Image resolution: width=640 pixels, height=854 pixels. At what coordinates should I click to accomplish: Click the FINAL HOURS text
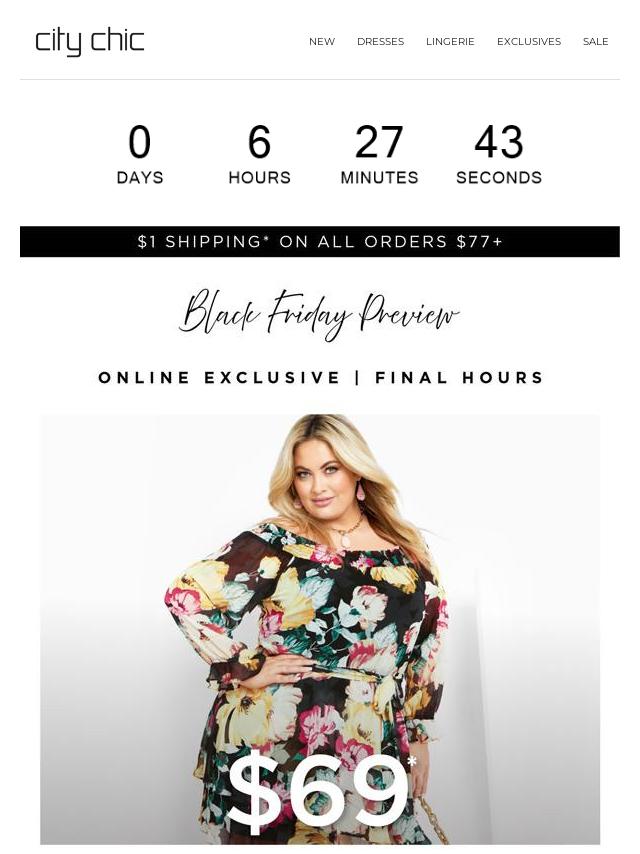pos(459,377)
